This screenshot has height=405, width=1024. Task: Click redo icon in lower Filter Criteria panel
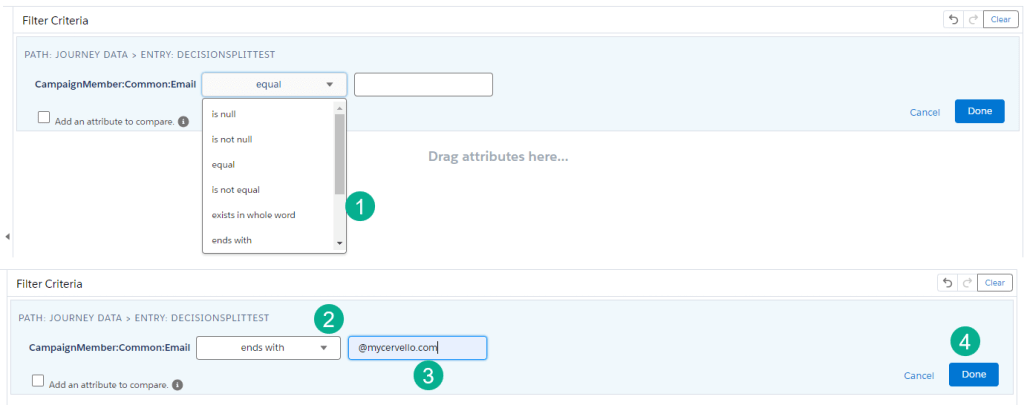pos(964,283)
